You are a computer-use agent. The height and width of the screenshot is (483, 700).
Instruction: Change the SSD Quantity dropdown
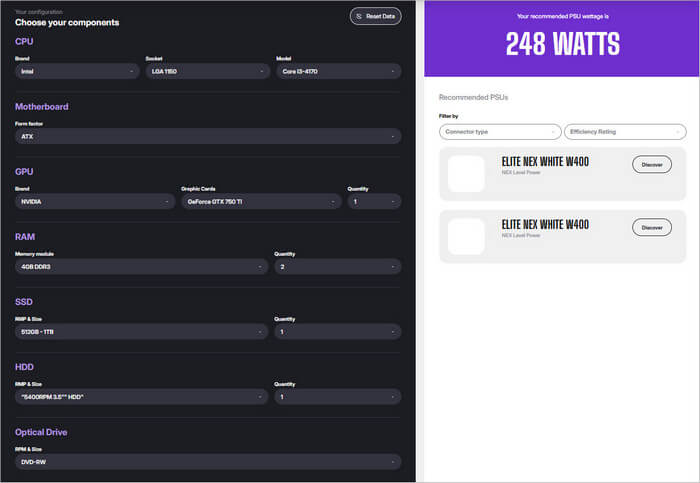[337, 331]
